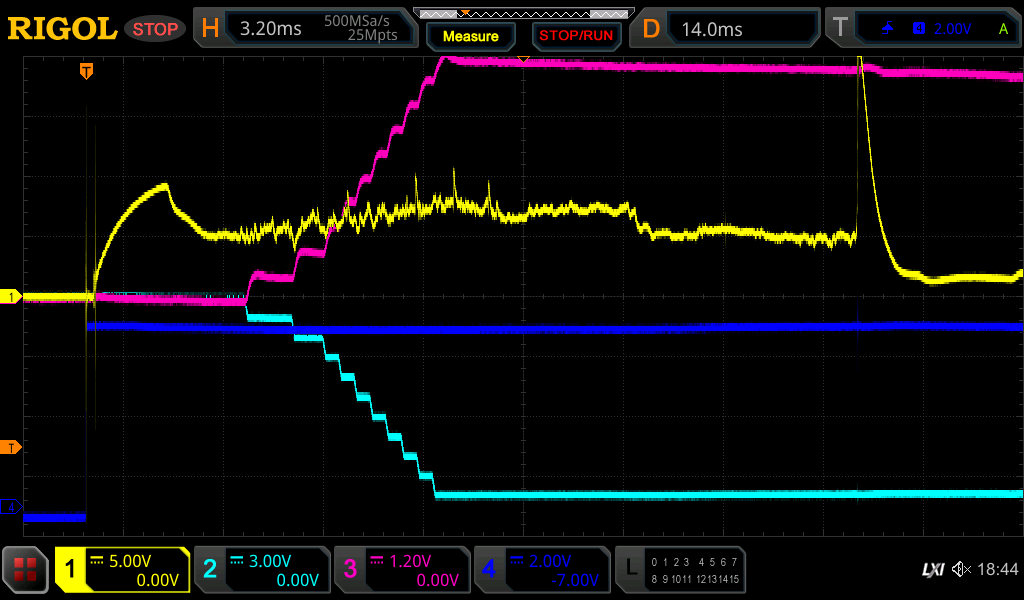The image size is (1024, 600).
Task: Open the logic analyzer digital channels panel
Action: click(x=680, y=570)
